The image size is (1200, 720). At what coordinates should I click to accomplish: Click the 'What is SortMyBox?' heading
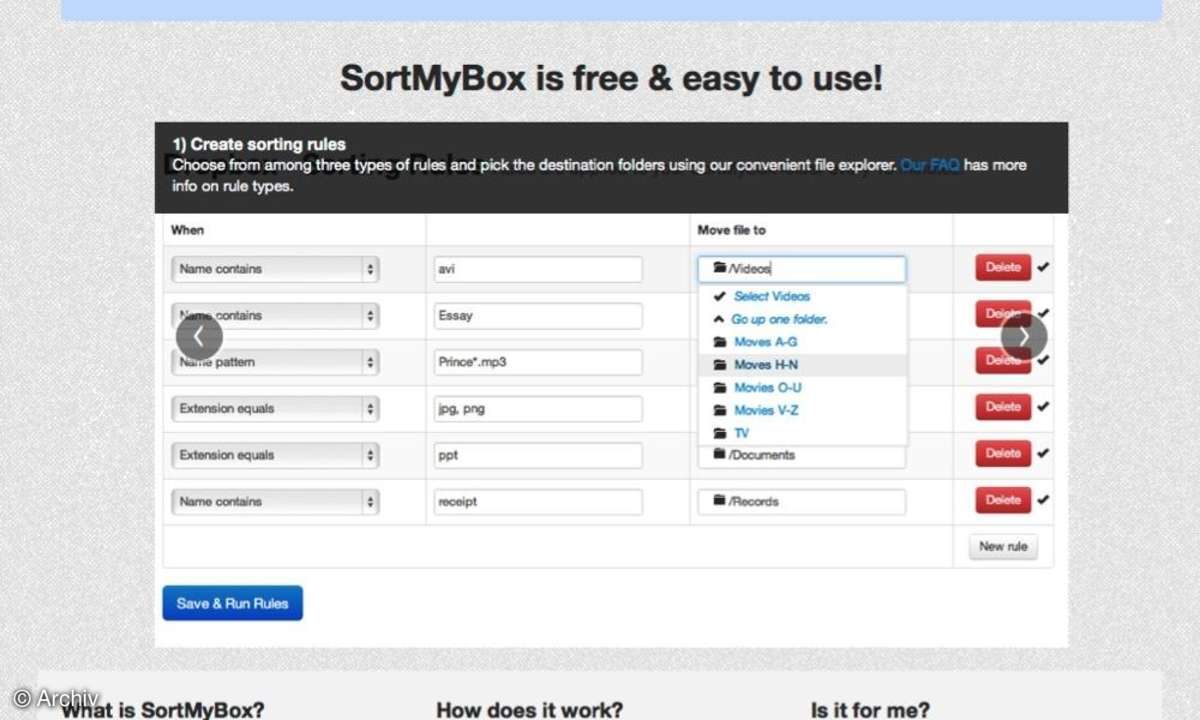(x=163, y=710)
